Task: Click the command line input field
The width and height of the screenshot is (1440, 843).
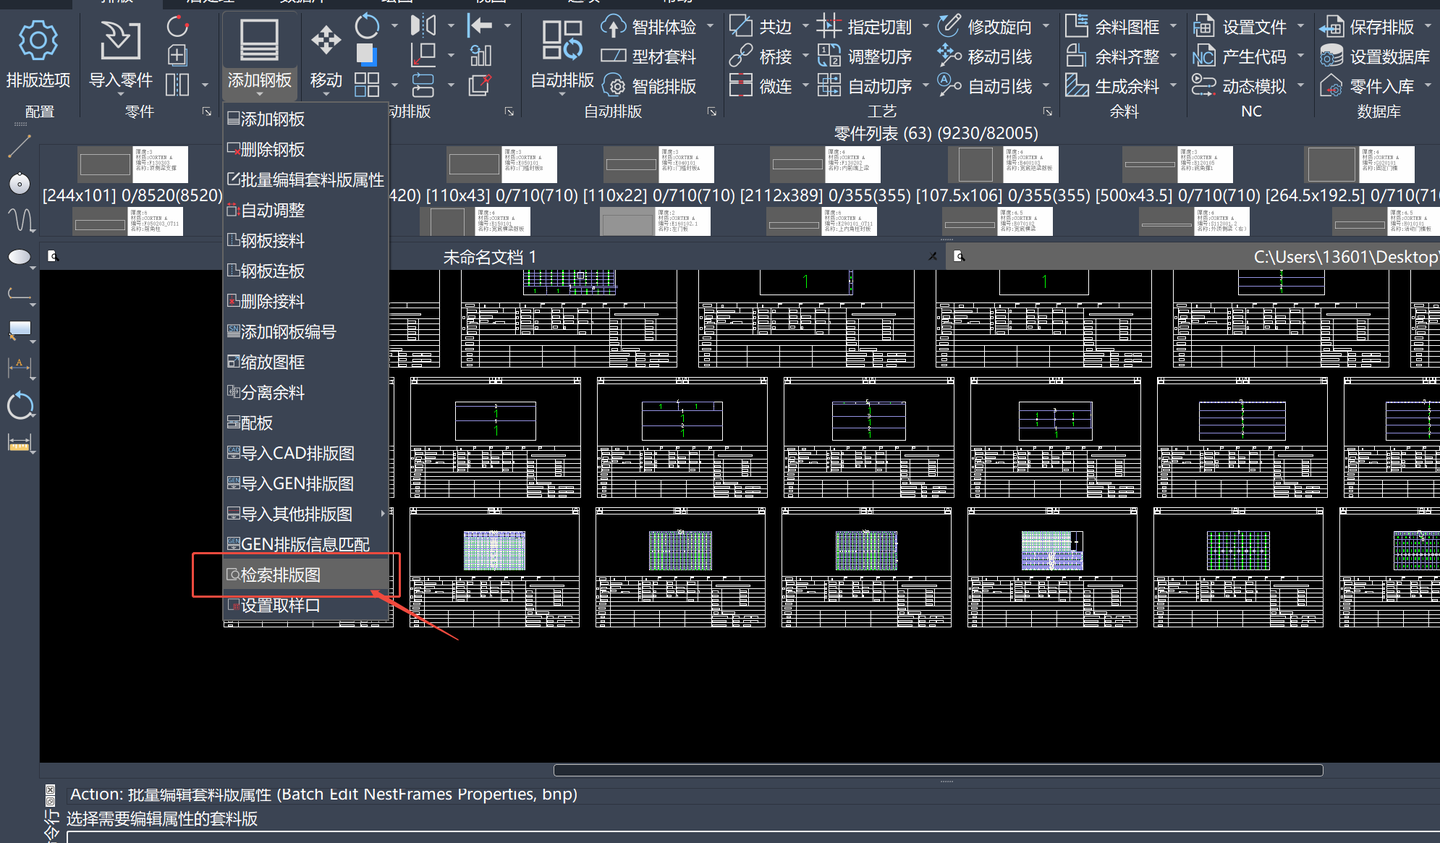Action: point(752,837)
